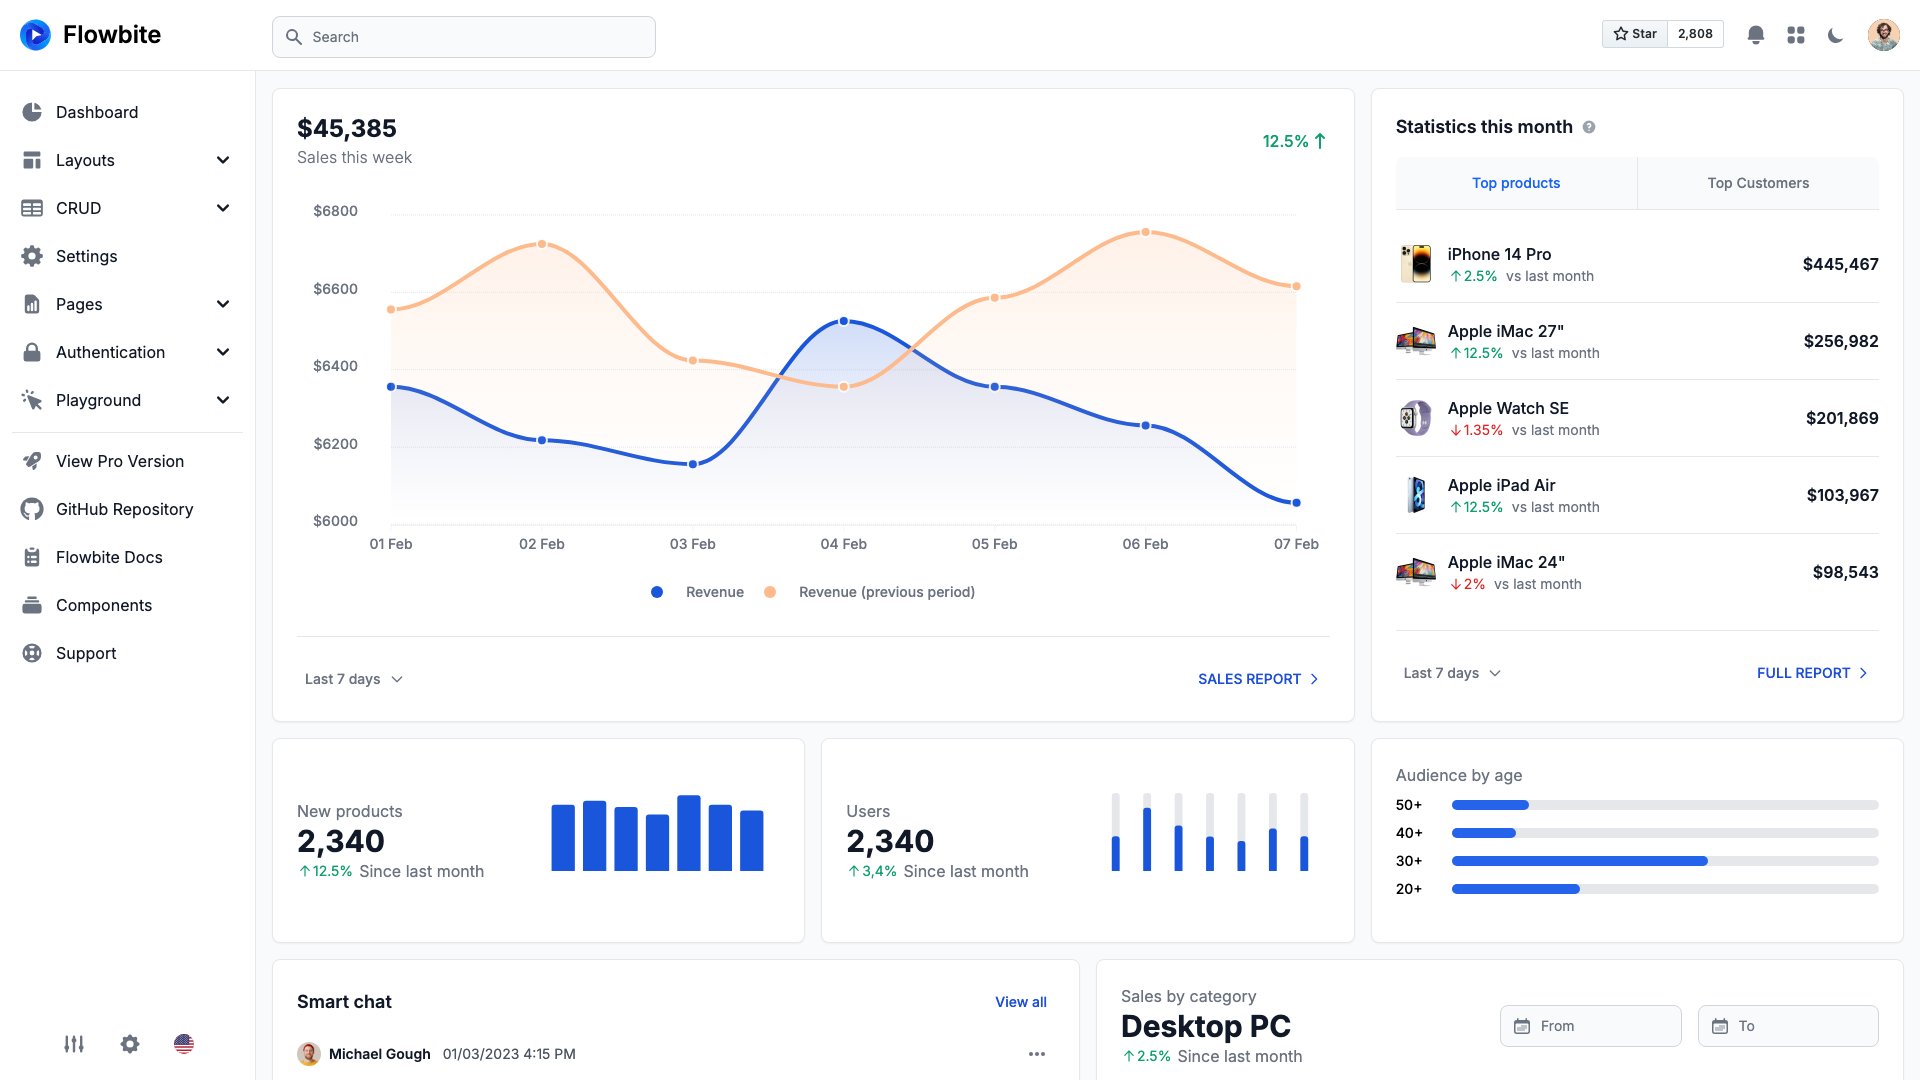
Task: Click inside the Search input field
Action: [463, 36]
